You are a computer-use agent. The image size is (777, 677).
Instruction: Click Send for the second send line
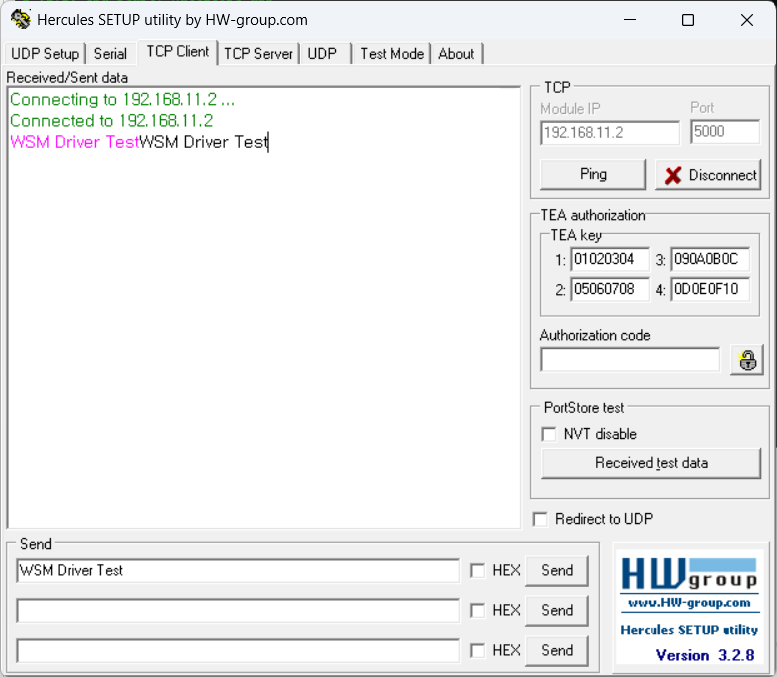557,610
